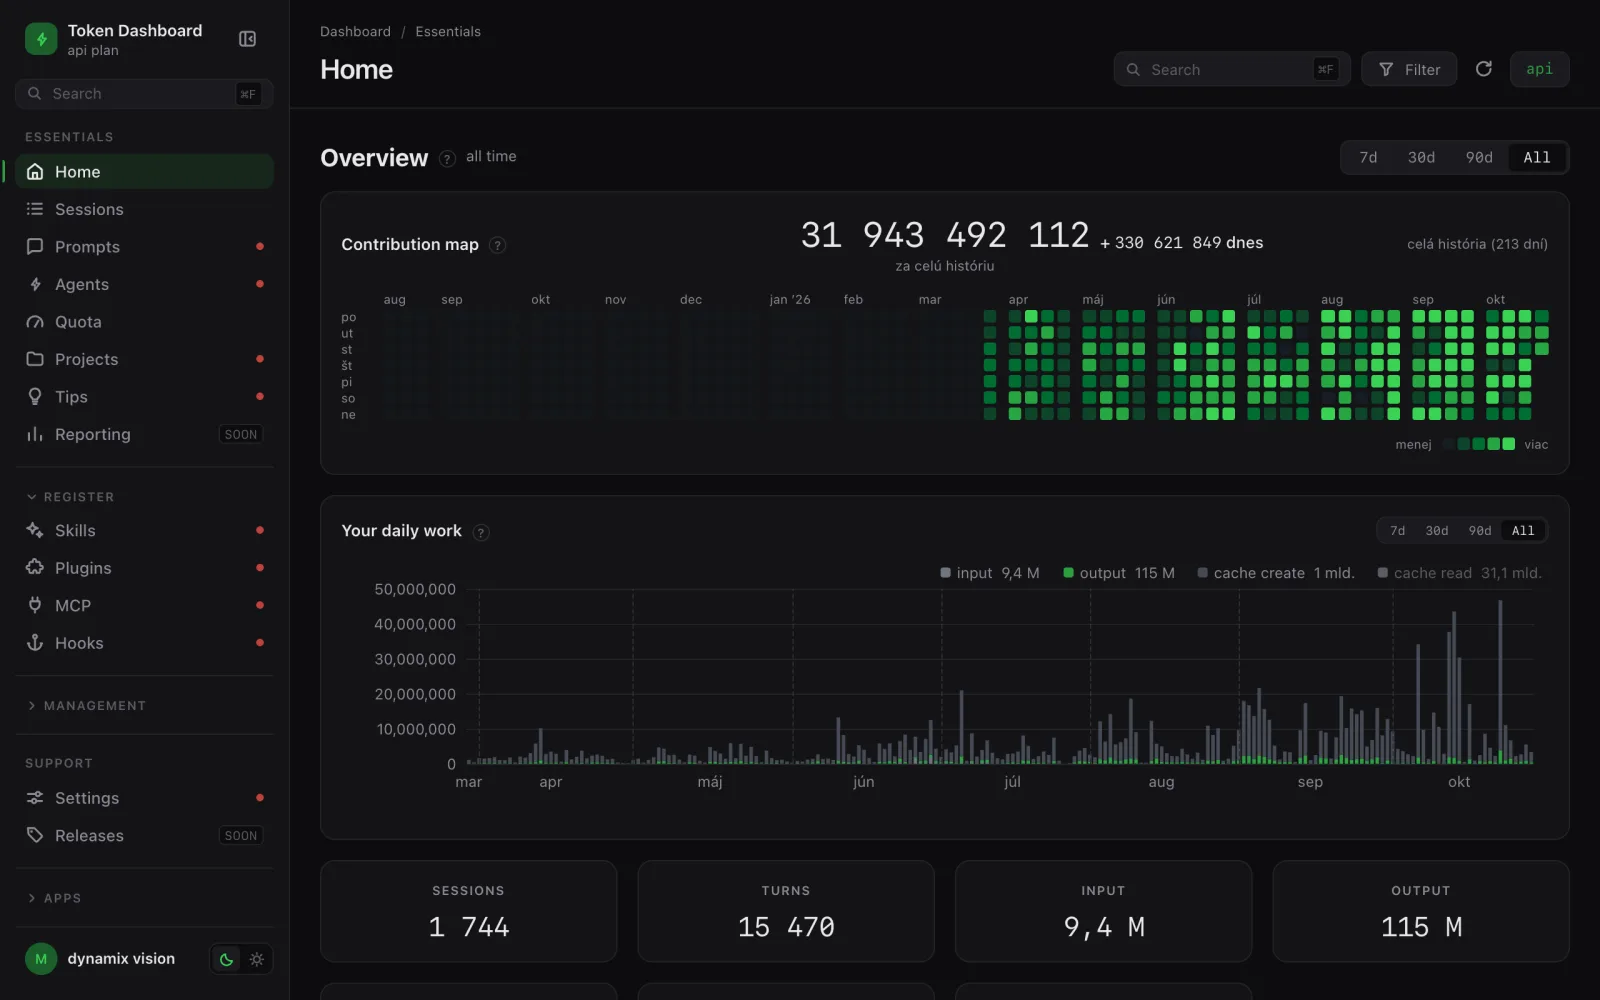This screenshot has height=1000, width=1600.
Task: Select 30d in the daily work chart
Action: (1437, 531)
